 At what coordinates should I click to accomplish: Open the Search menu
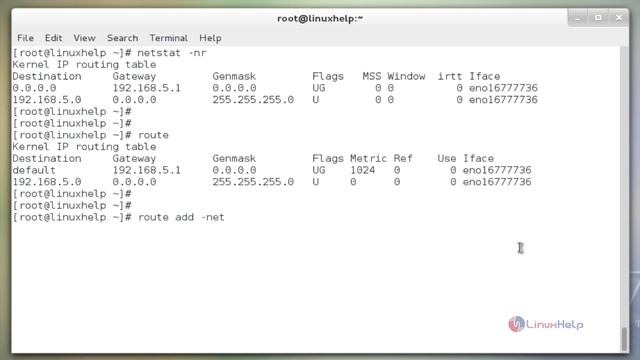point(122,38)
